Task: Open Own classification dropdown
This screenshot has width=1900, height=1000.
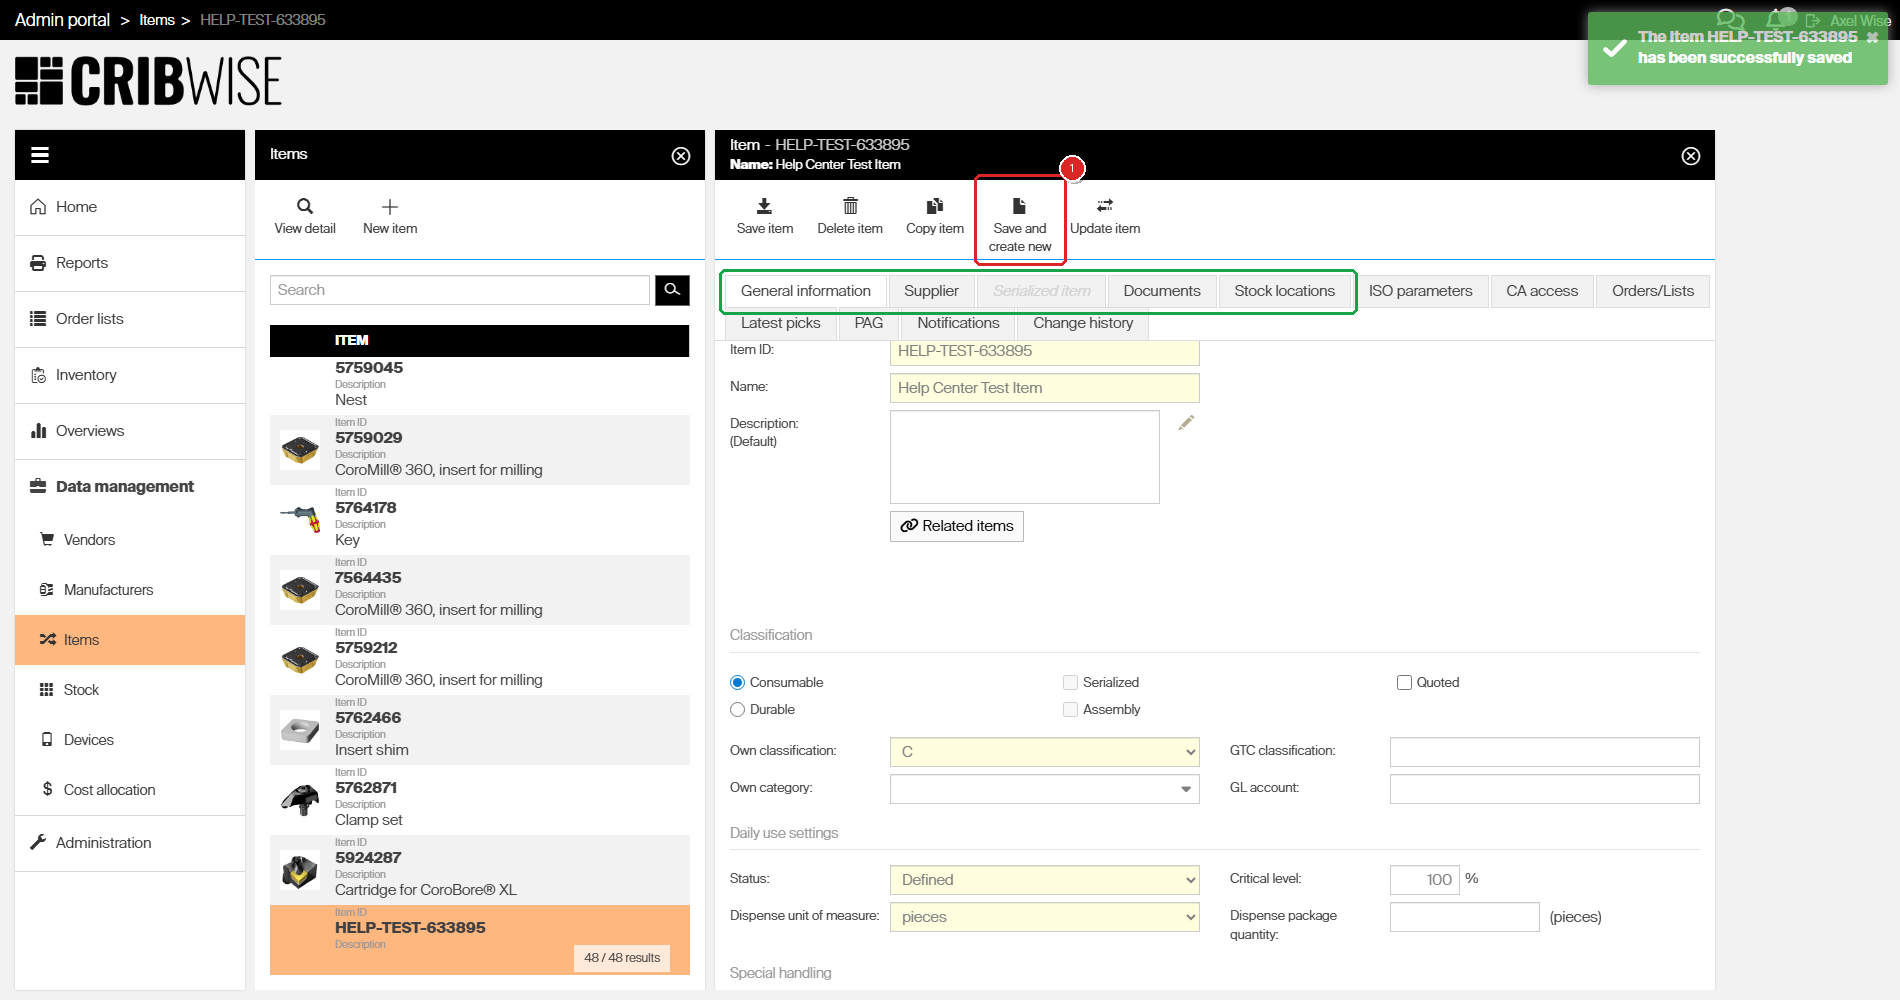Action: pos(1045,752)
